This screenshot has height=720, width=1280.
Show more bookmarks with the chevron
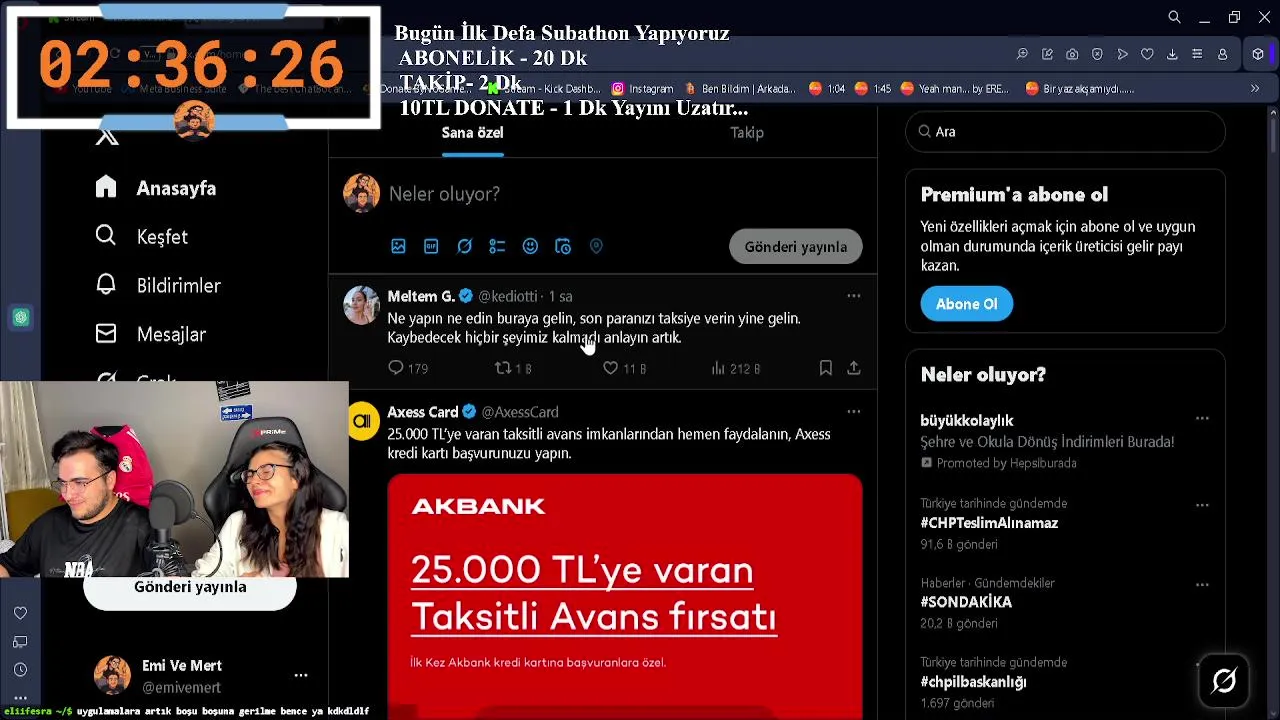1255,89
